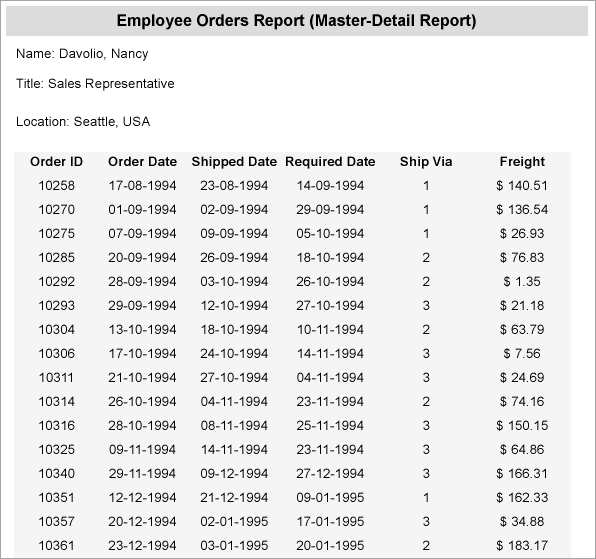596x559 pixels.
Task: Click required date 10-11-1994
Action: pos(330,329)
